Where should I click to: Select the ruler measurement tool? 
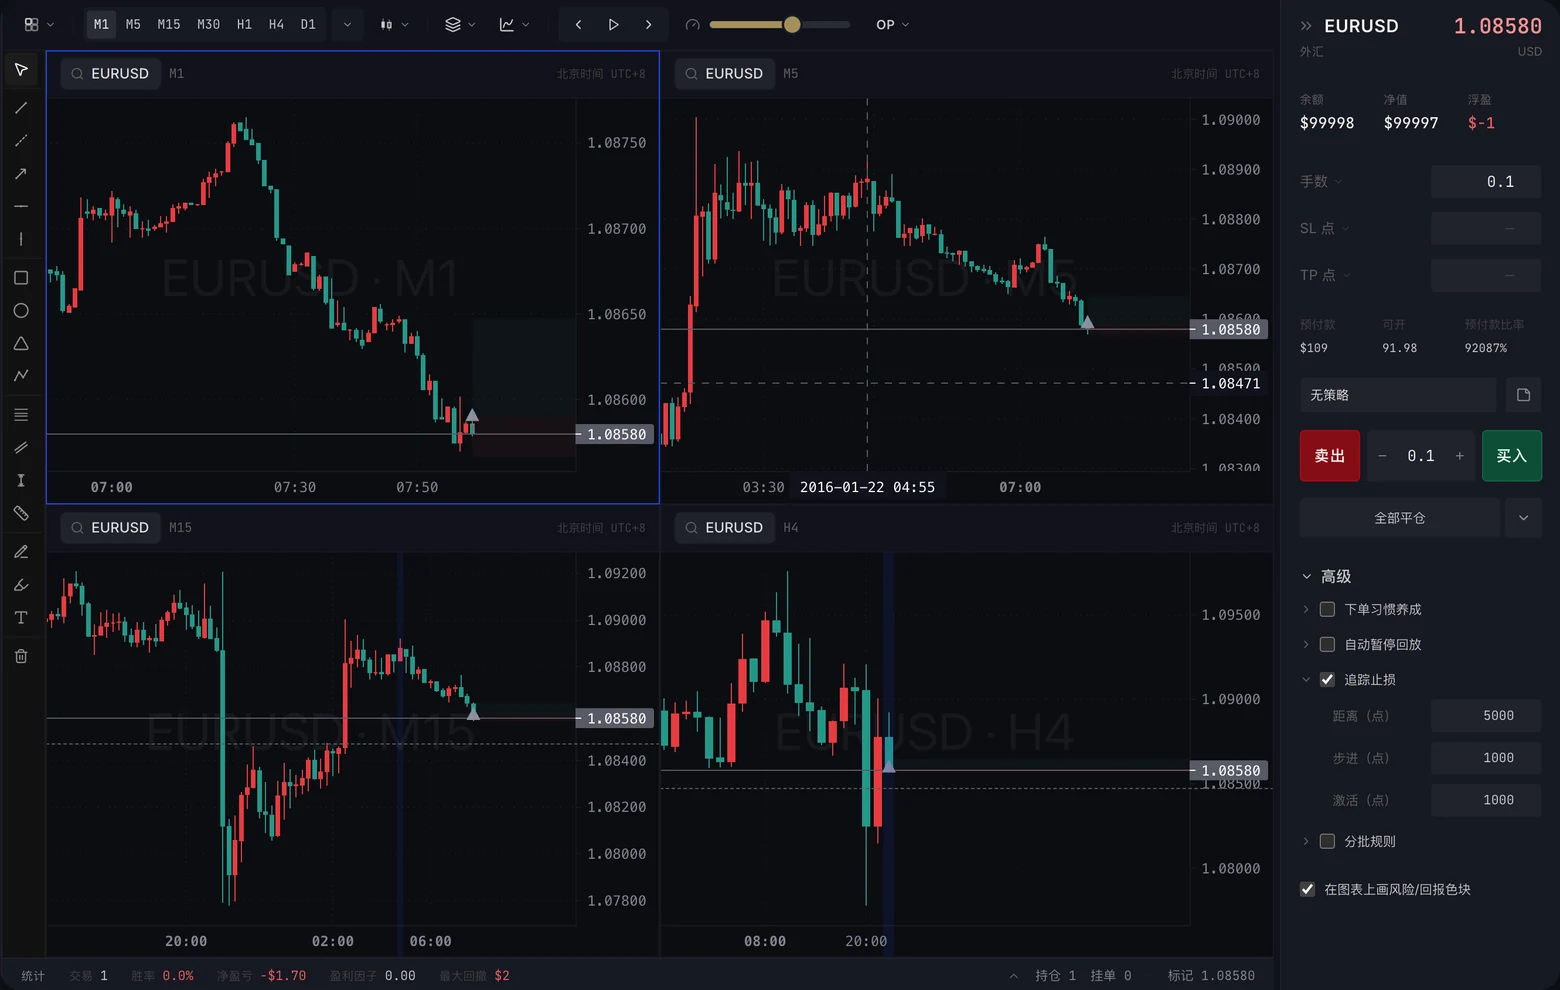click(x=21, y=513)
